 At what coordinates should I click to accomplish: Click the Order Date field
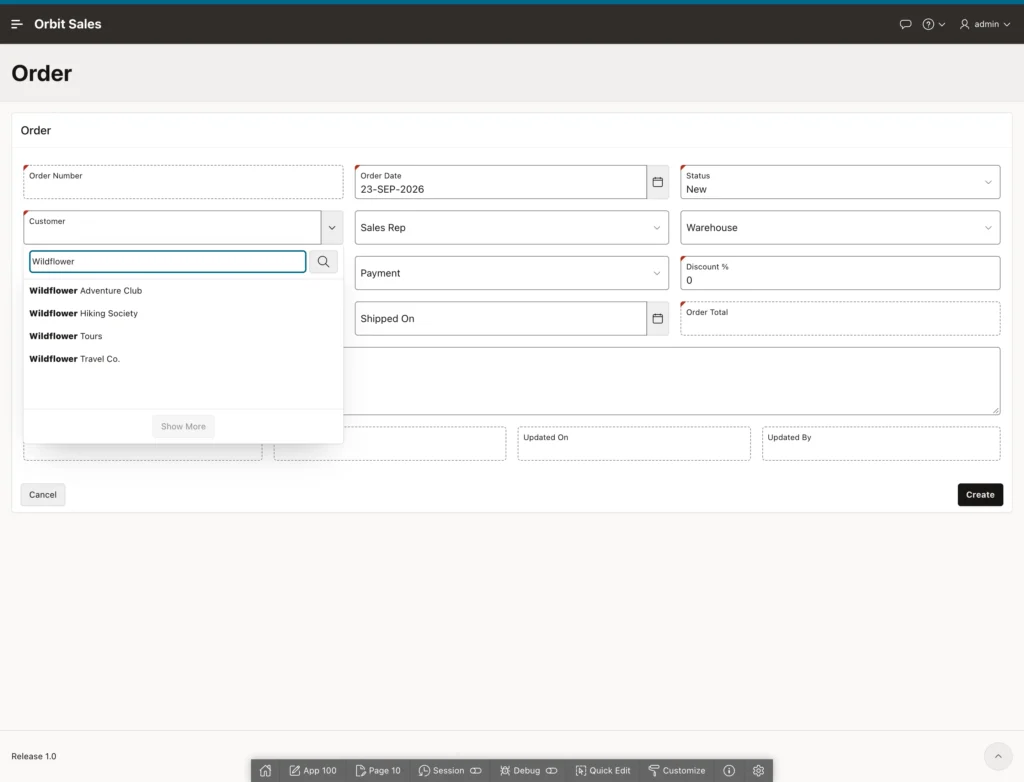500,182
